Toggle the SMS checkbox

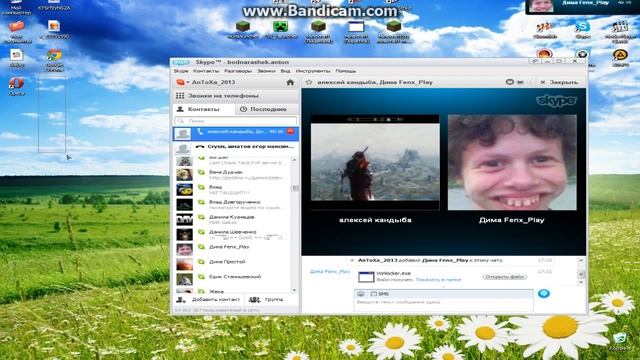[373, 294]
